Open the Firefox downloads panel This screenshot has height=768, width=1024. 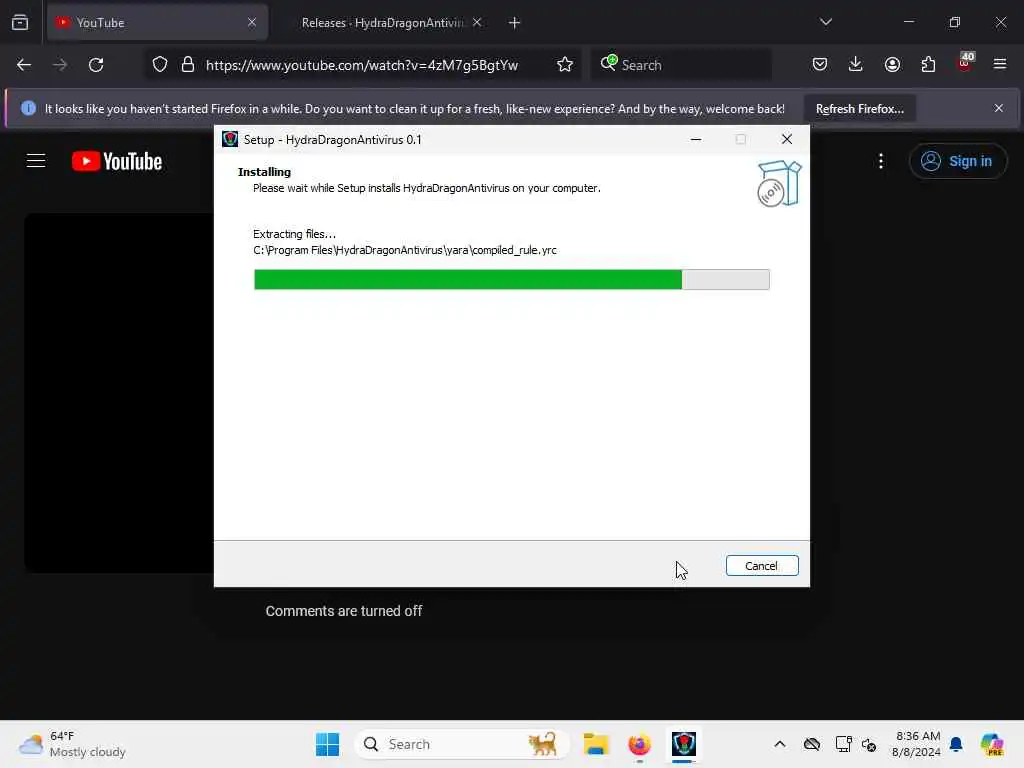pyautogui.click(x=856, y=64)
